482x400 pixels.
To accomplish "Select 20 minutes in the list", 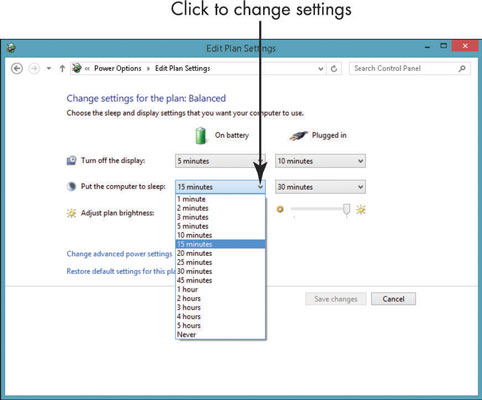I will tap(220, 253).
